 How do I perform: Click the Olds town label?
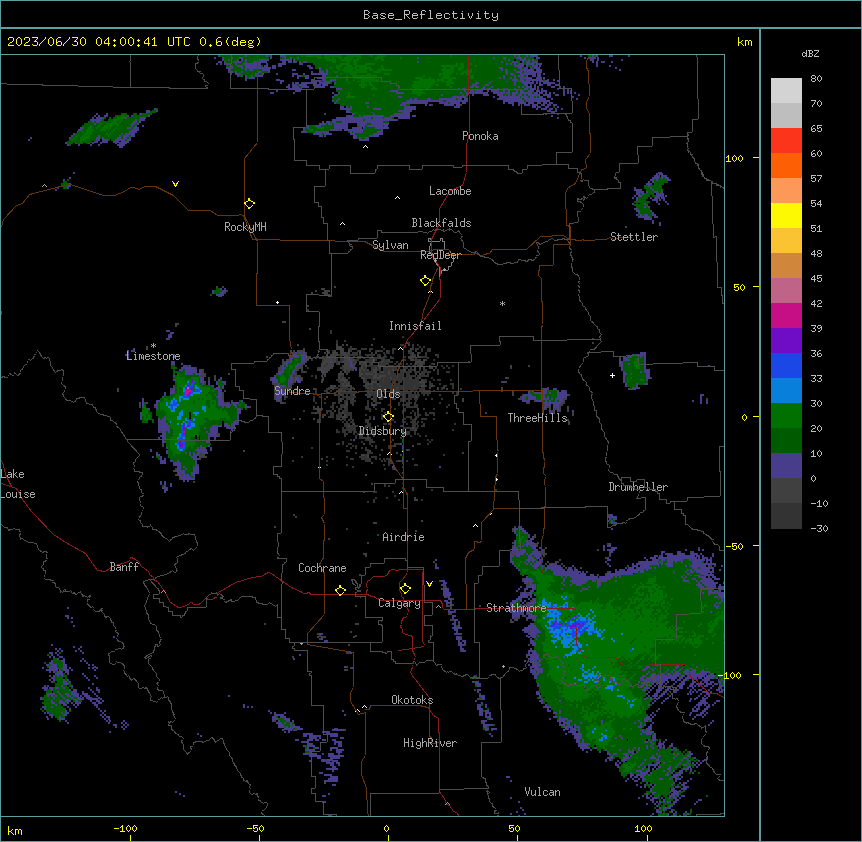pos(388,394)
